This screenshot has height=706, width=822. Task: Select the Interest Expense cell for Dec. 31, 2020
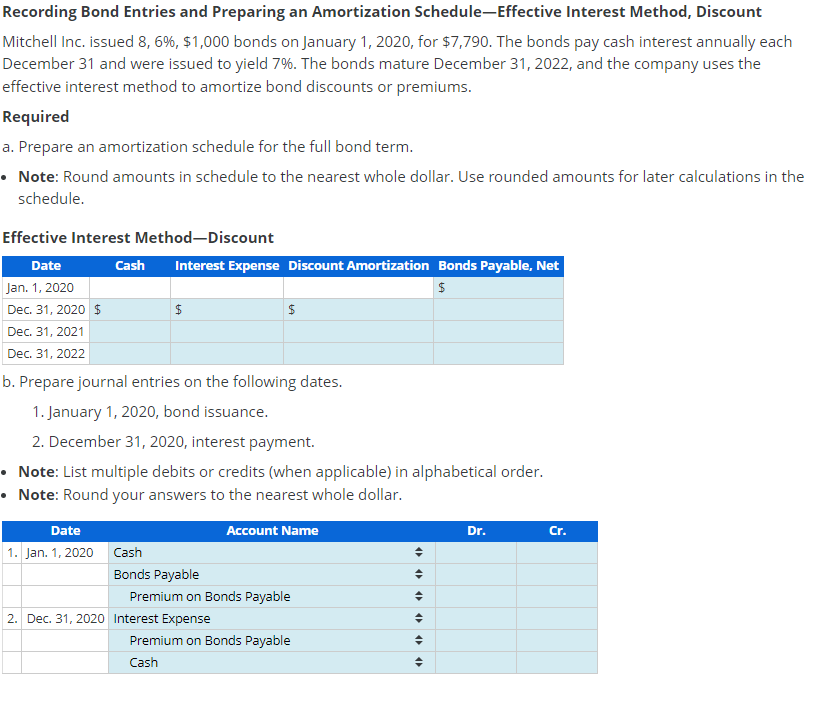coord(225,309)
